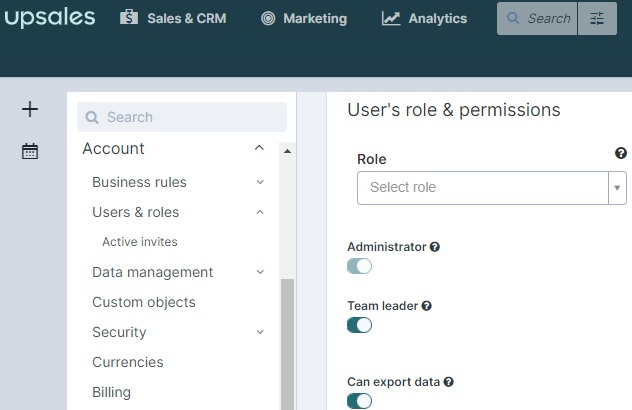This screenshot has height=410, width=632.
Task: Click the Administrator help icon
Action: (434, 247)
